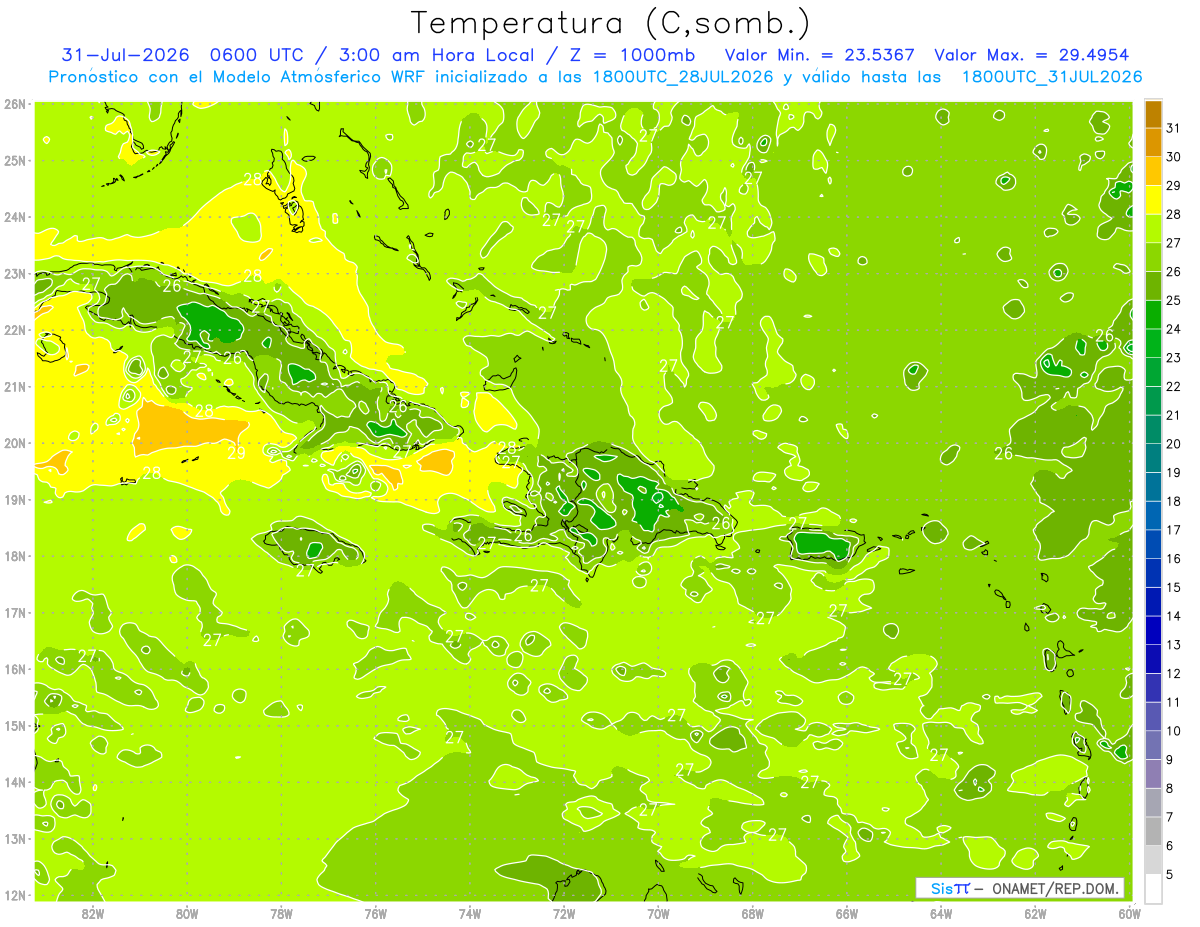Image resolution: width=1200 pixels, height=927 pixels.
Task: Click the "26N" latitude axis label
Action: [x=14, y=104]
